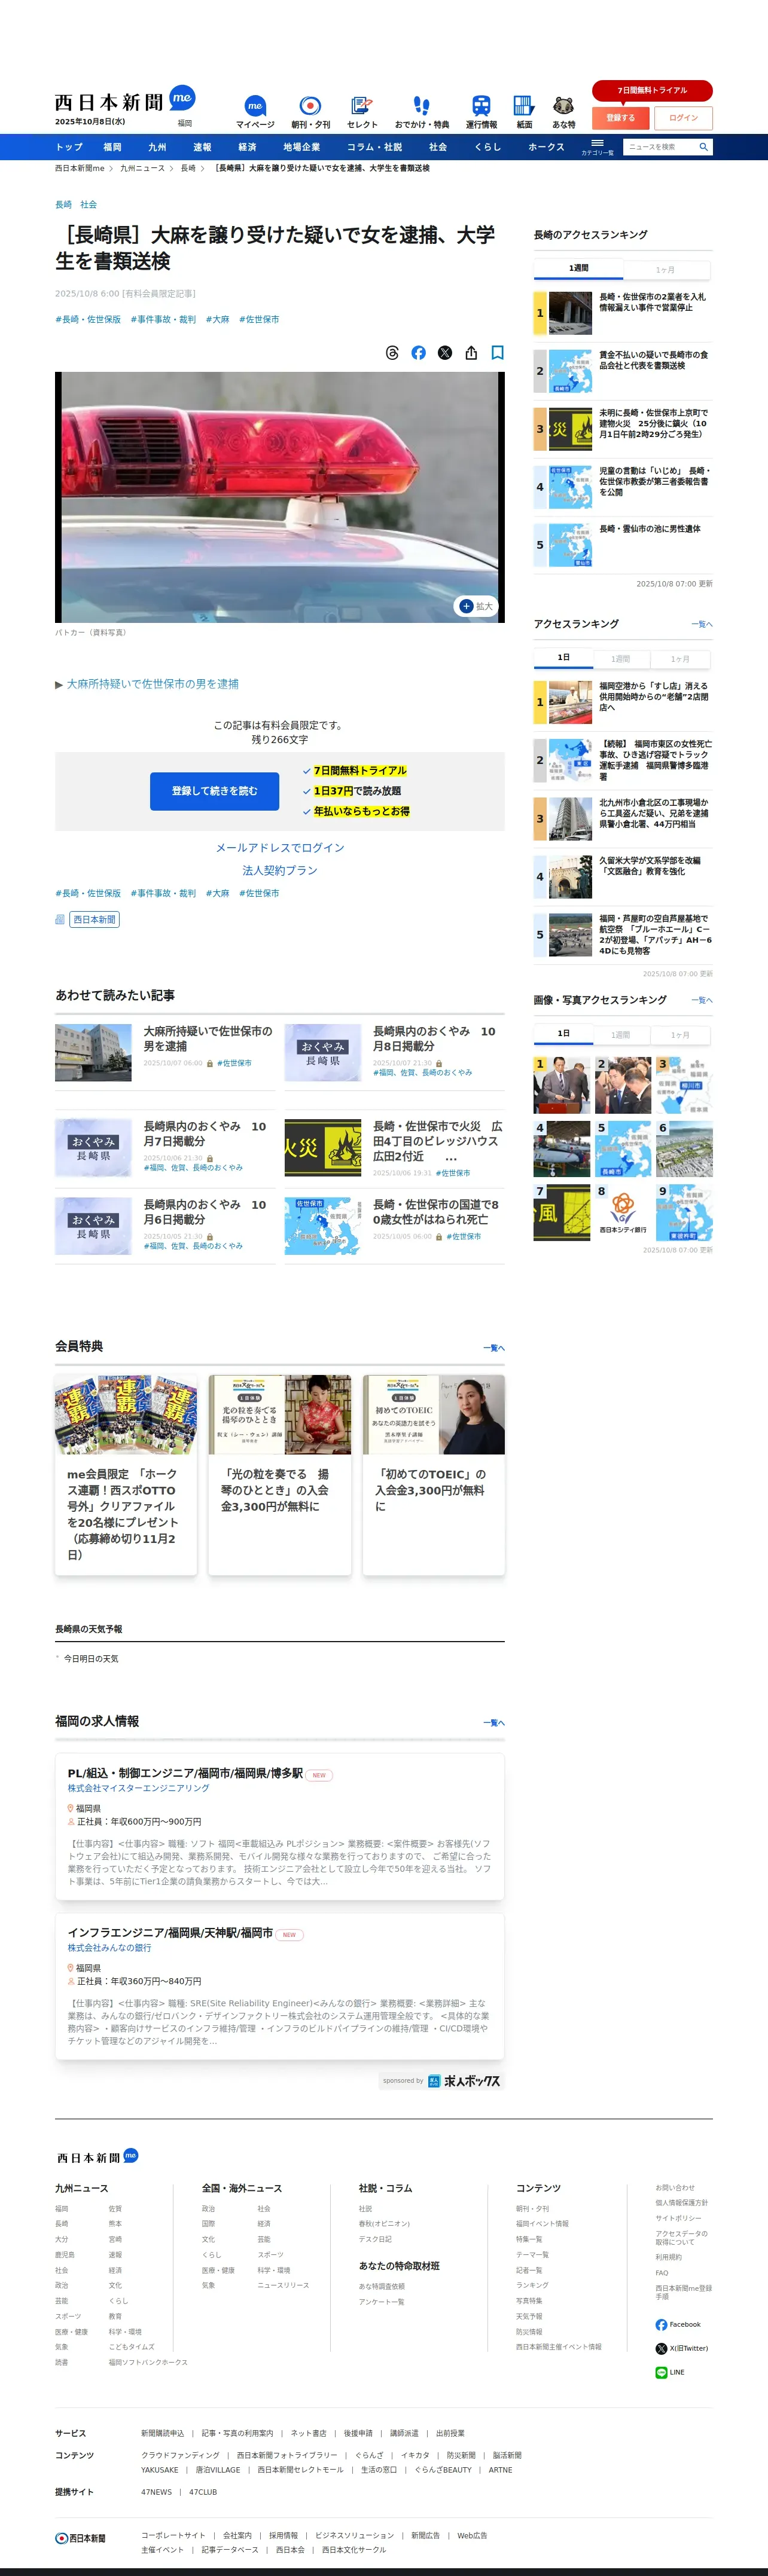Select 1日 tab in 画像・写真 ranking

pos(563,1034)
